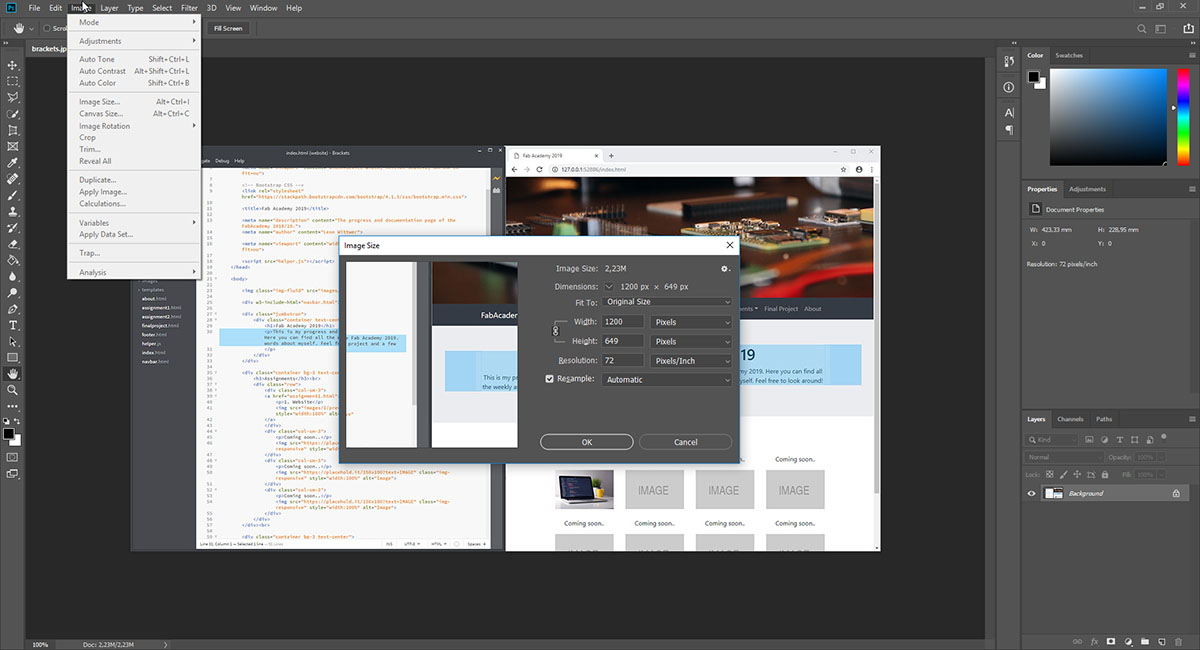The image size is (1200, 650).
Task: Select the Move tool
Action: coord(13,65)
